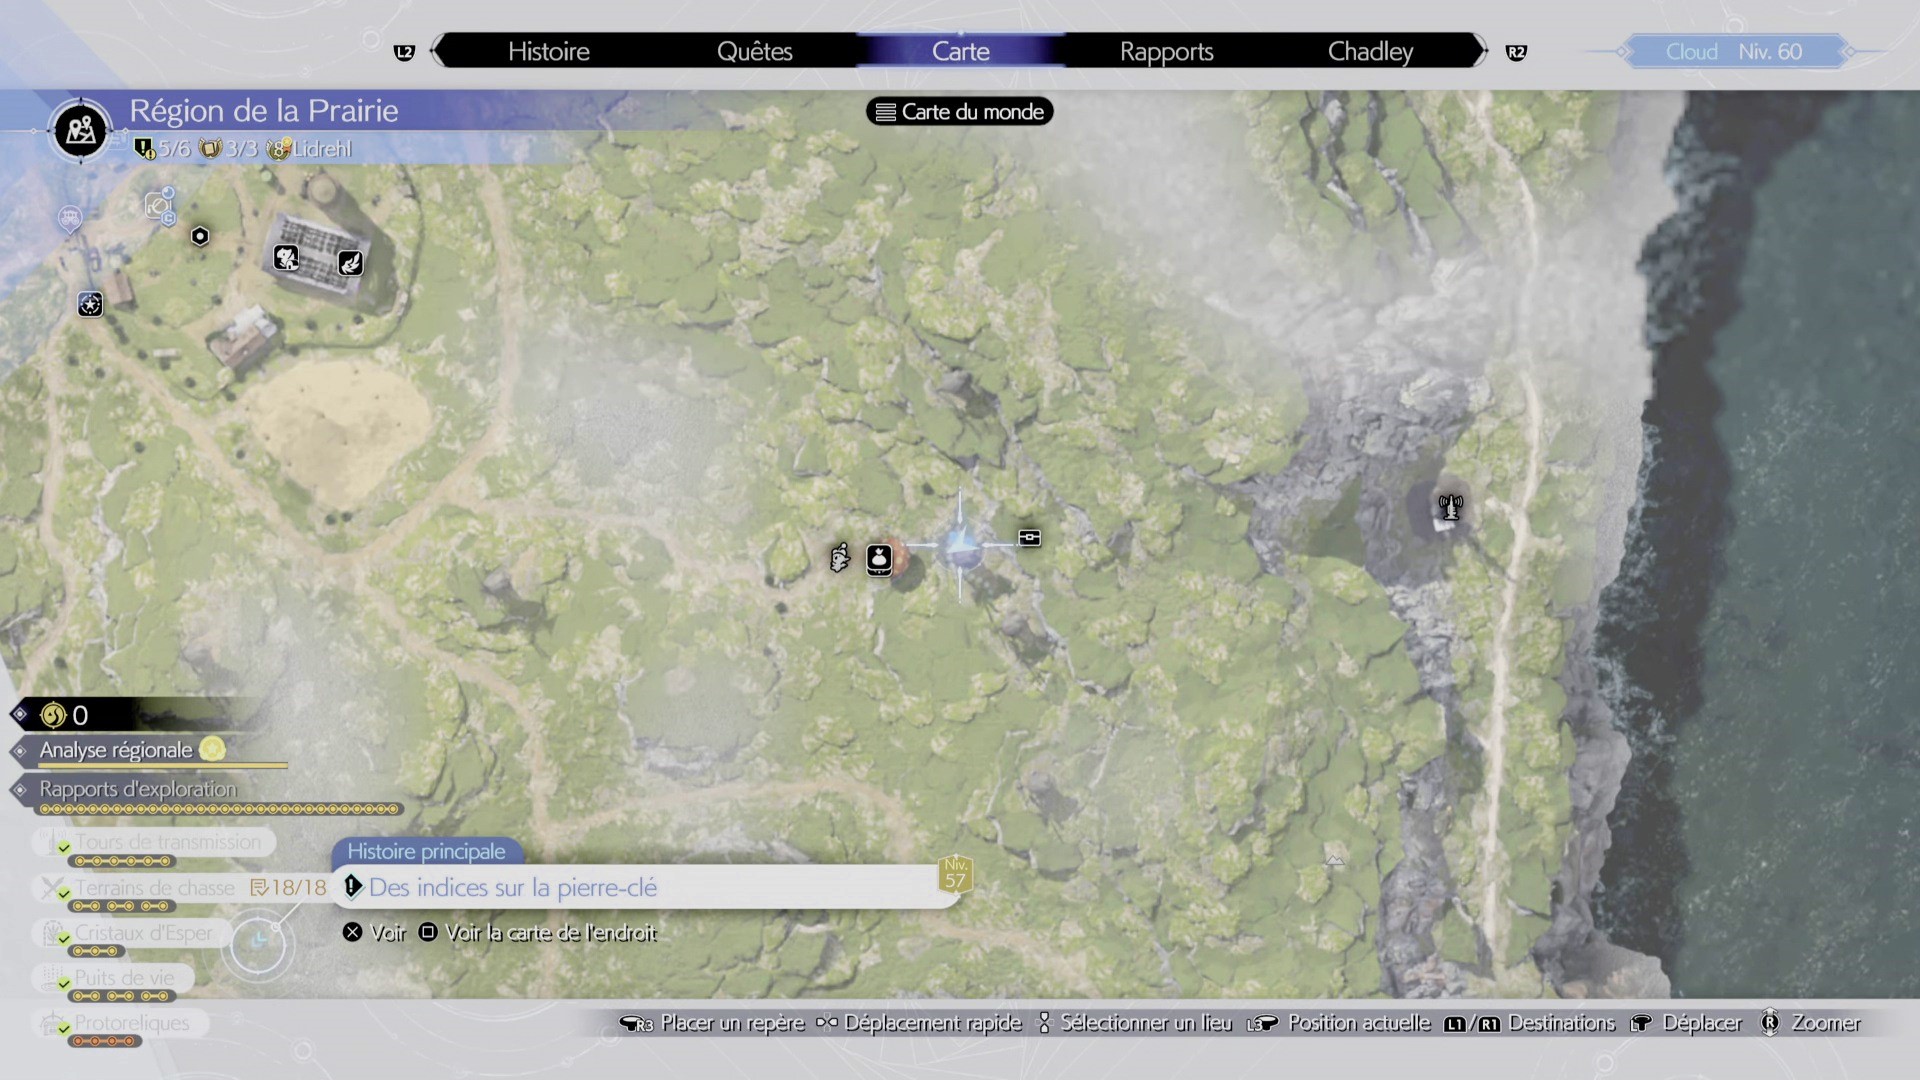Select the black hexagon marker near the farm
The width and height of the screenshot is (1920, 1080).
click(200, 236)
